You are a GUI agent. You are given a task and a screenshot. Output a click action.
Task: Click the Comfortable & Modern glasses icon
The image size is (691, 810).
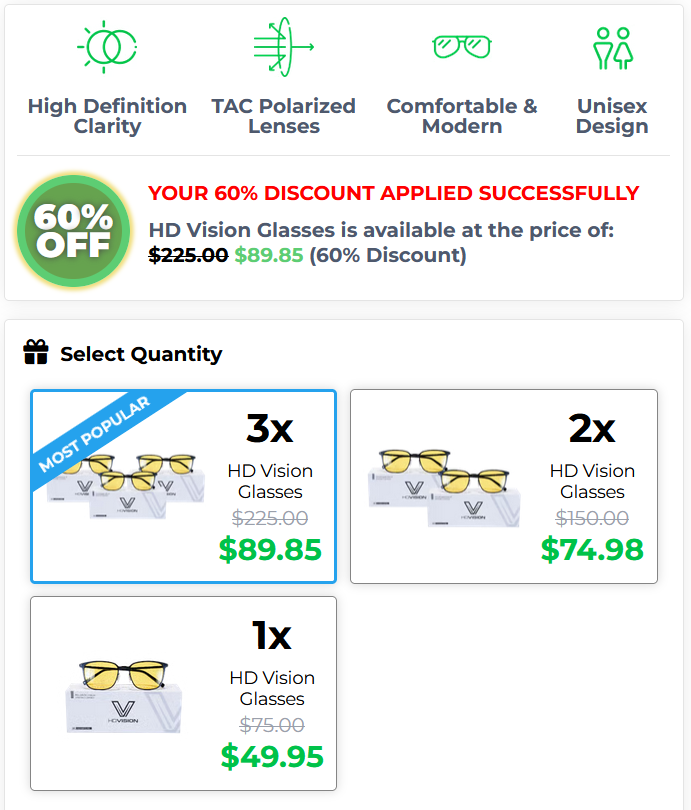461,46
